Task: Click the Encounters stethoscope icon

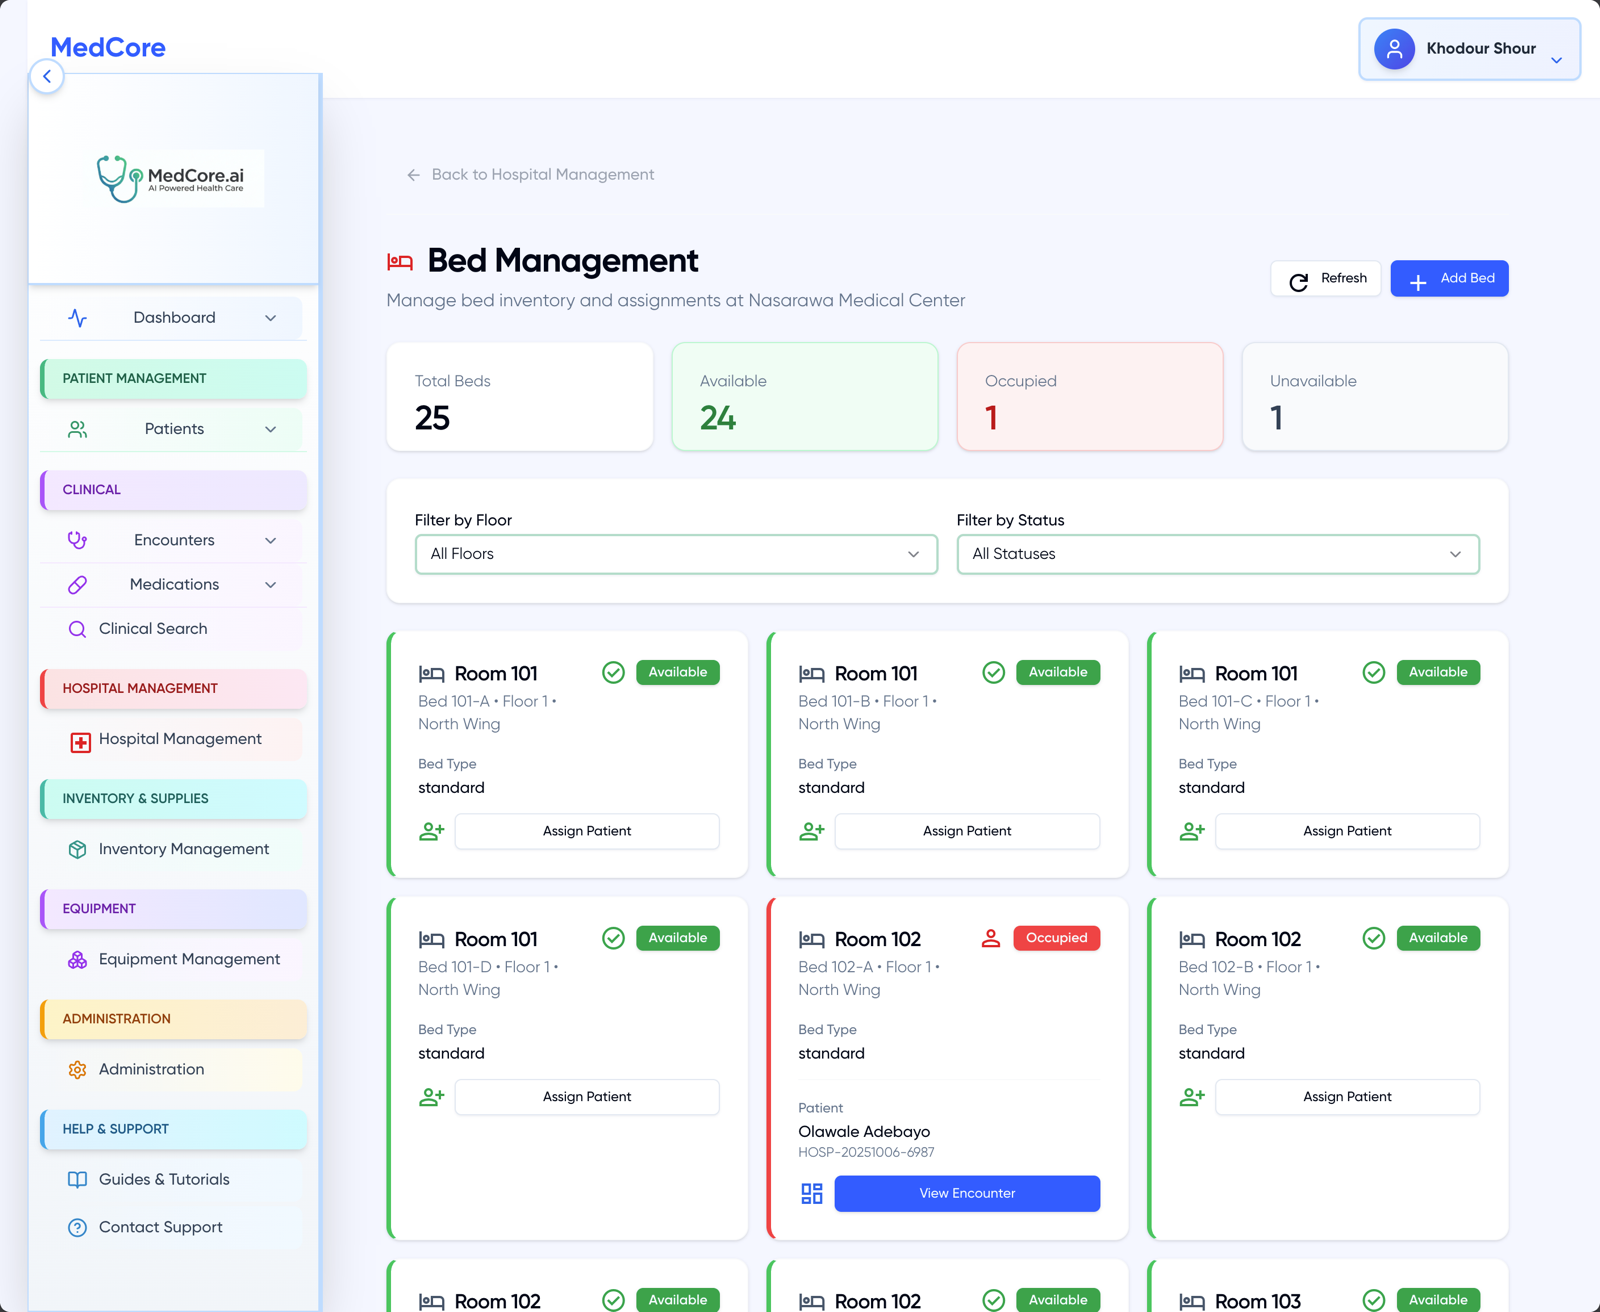Action: click(78, 540)
